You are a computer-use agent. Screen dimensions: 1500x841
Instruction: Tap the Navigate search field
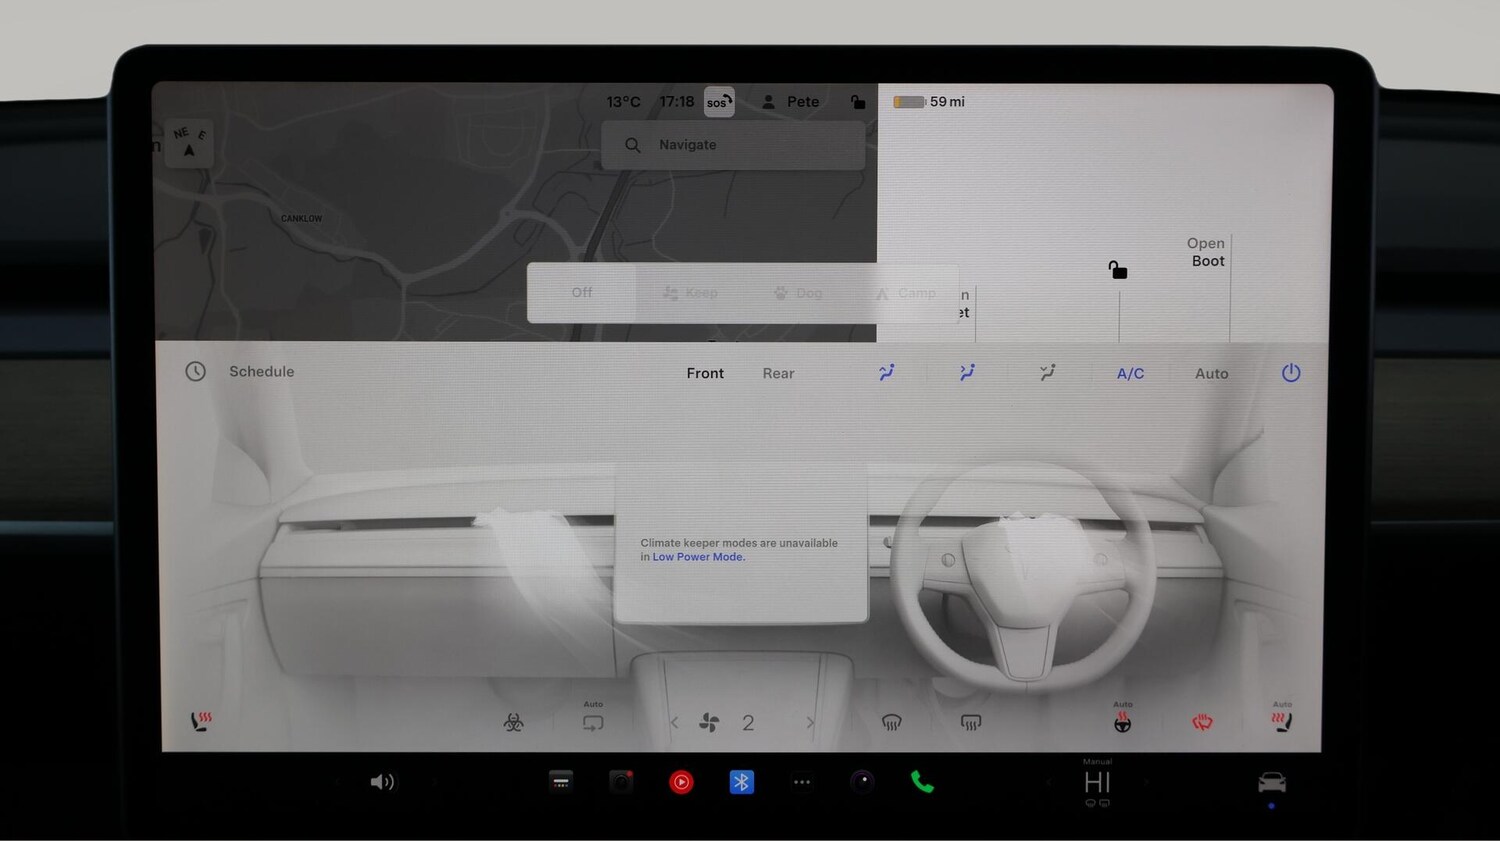(733, 145)
